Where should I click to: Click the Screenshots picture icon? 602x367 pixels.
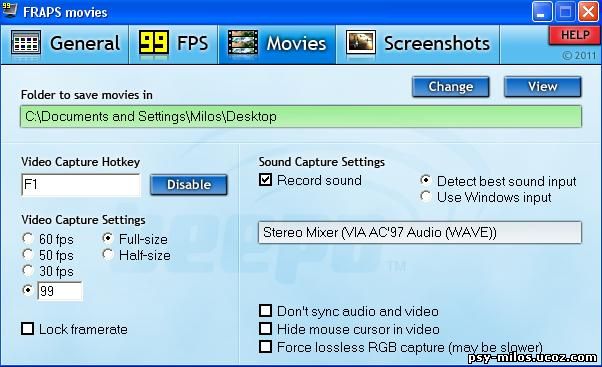point(361,43)
